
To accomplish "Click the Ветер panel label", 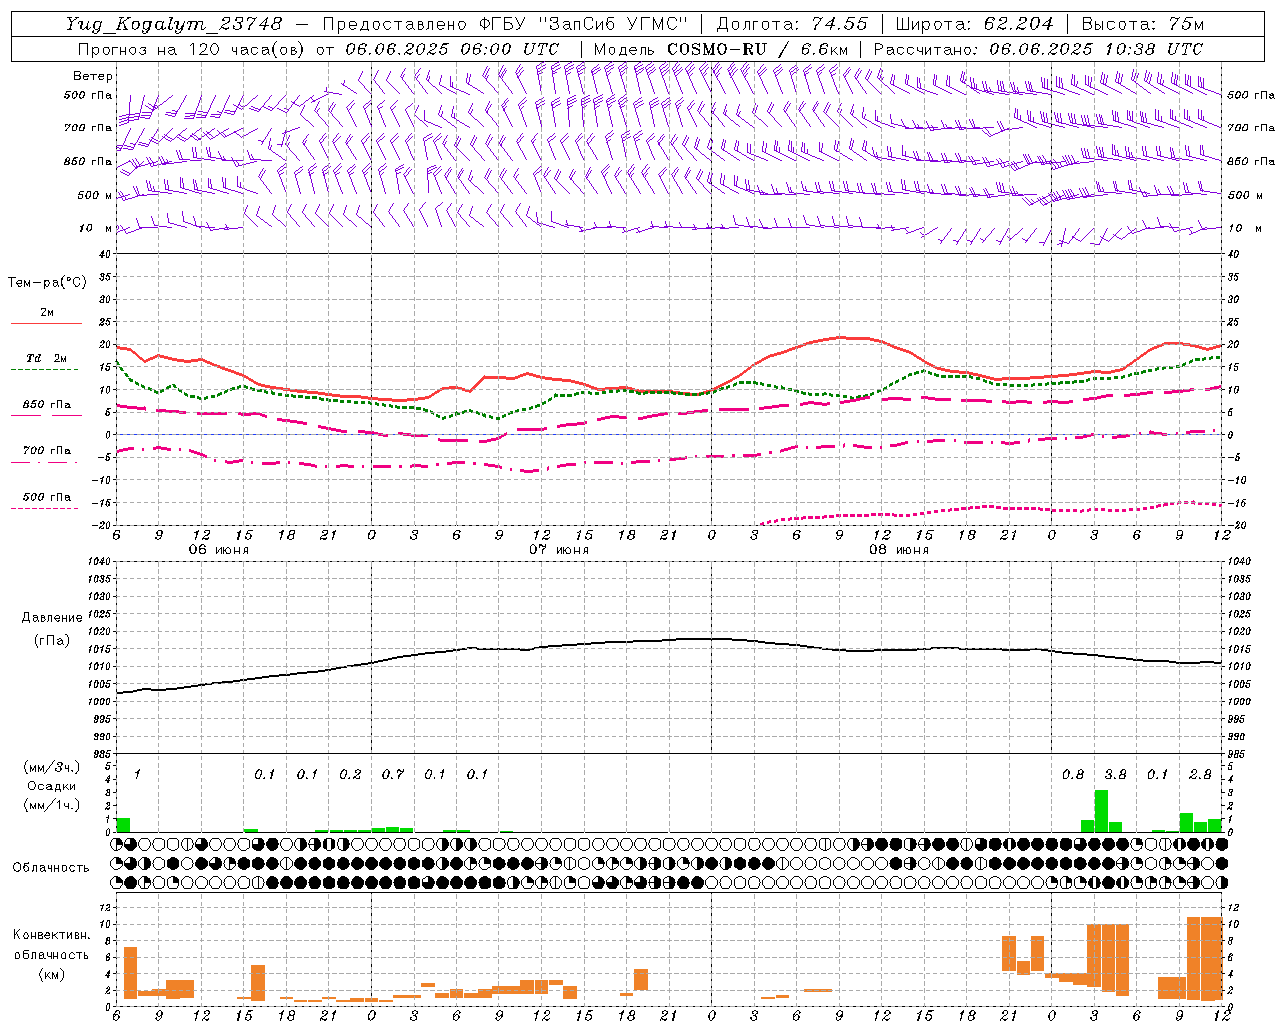I will (93, 76).
